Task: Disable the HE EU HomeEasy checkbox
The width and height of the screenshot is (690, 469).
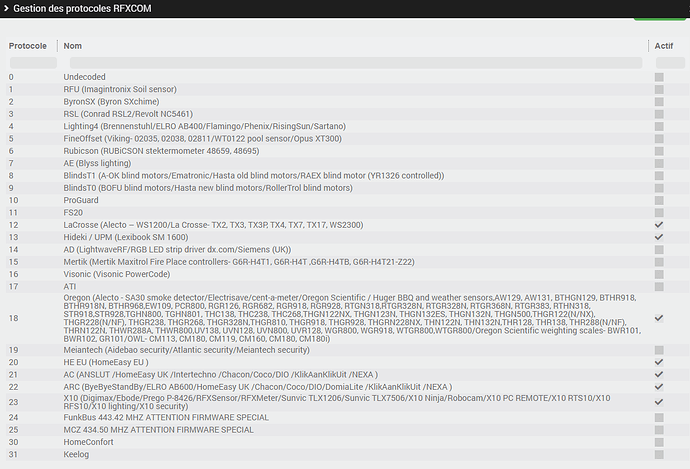Action: pyautogui.click(x=658, y=362)
